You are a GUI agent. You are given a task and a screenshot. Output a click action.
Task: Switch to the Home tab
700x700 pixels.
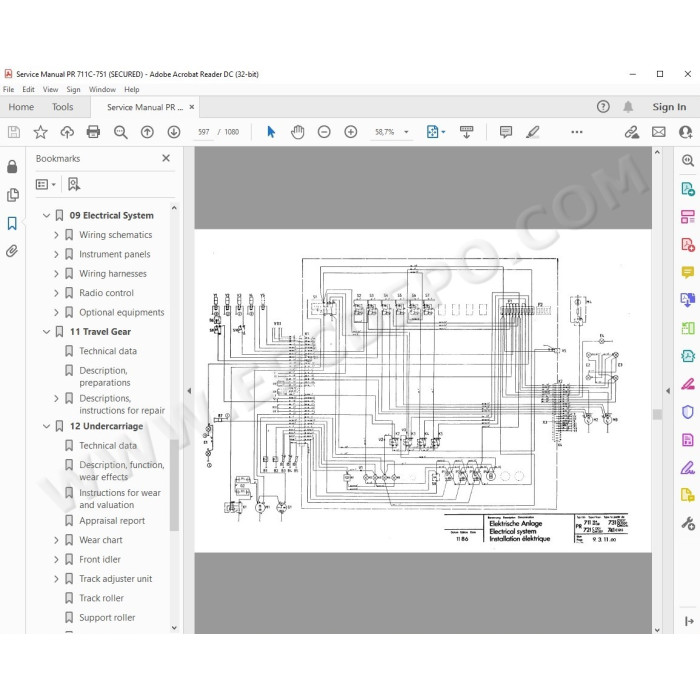[x=21, y=107]
